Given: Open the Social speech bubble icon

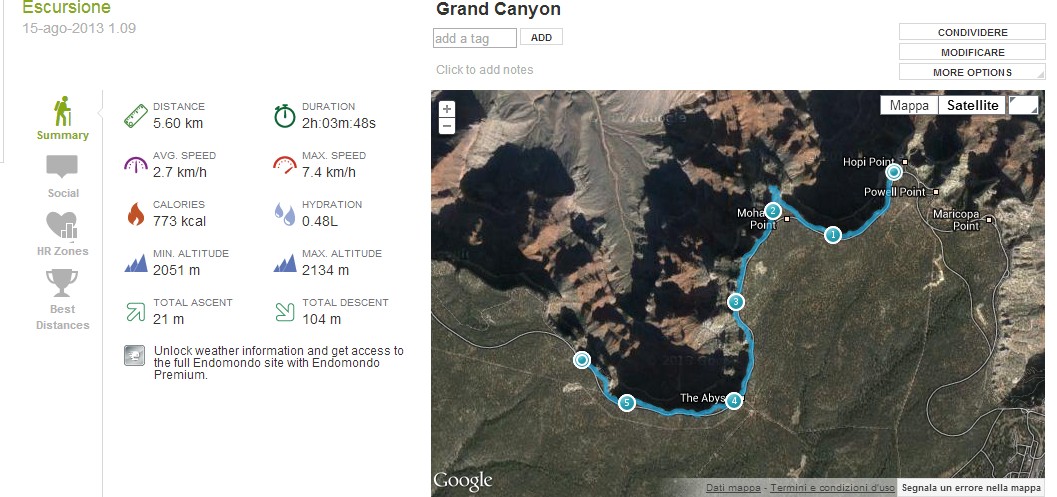Looking at the screenshot, I should tap(62, 167).
